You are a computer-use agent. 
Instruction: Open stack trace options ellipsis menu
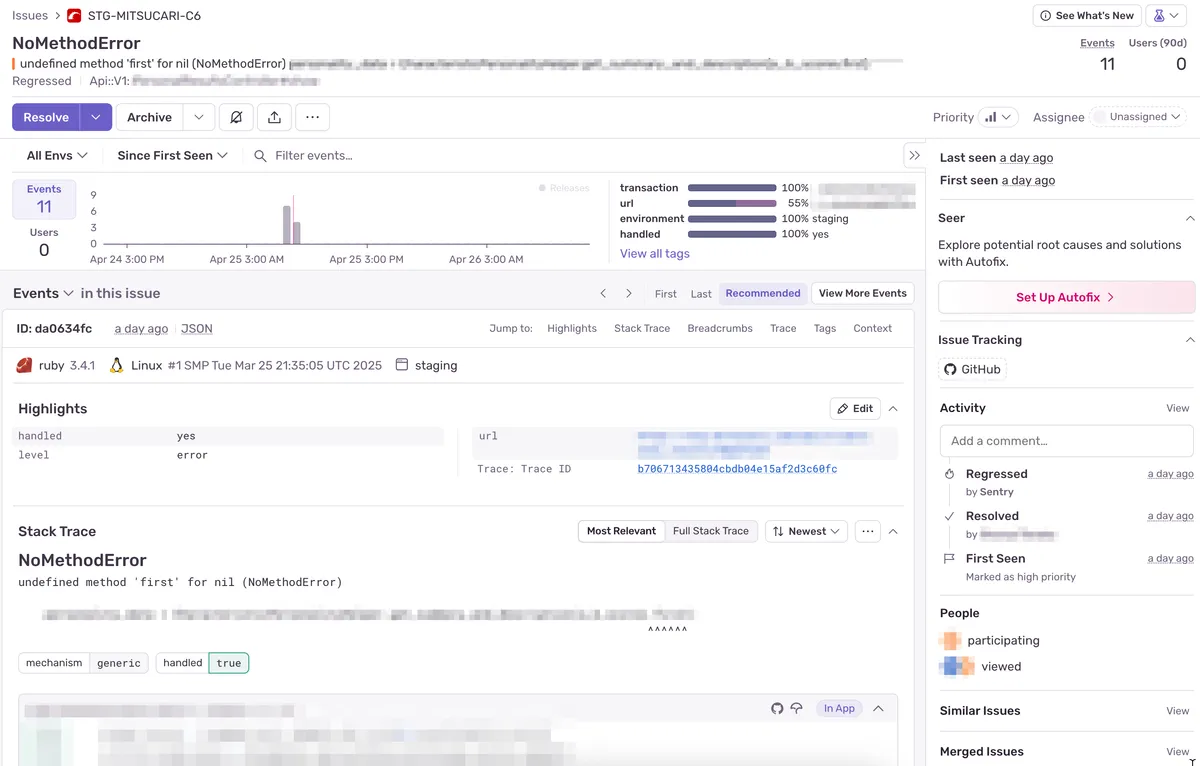coord(867,531)
